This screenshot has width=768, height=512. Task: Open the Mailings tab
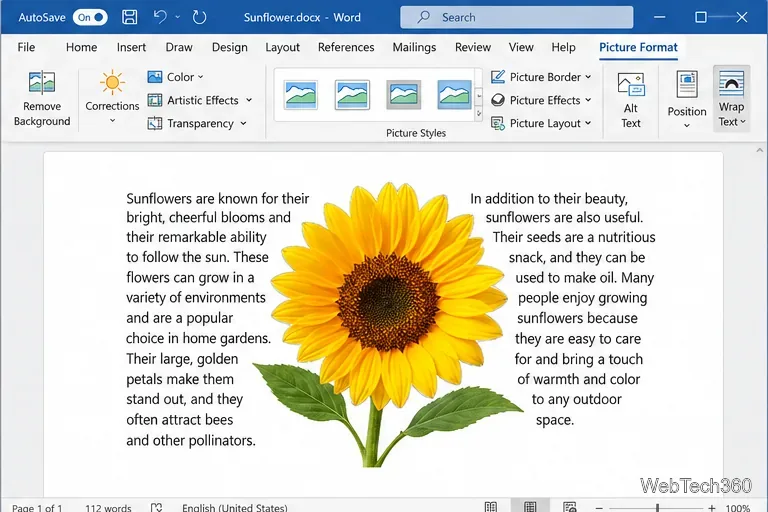coord(414,47)
